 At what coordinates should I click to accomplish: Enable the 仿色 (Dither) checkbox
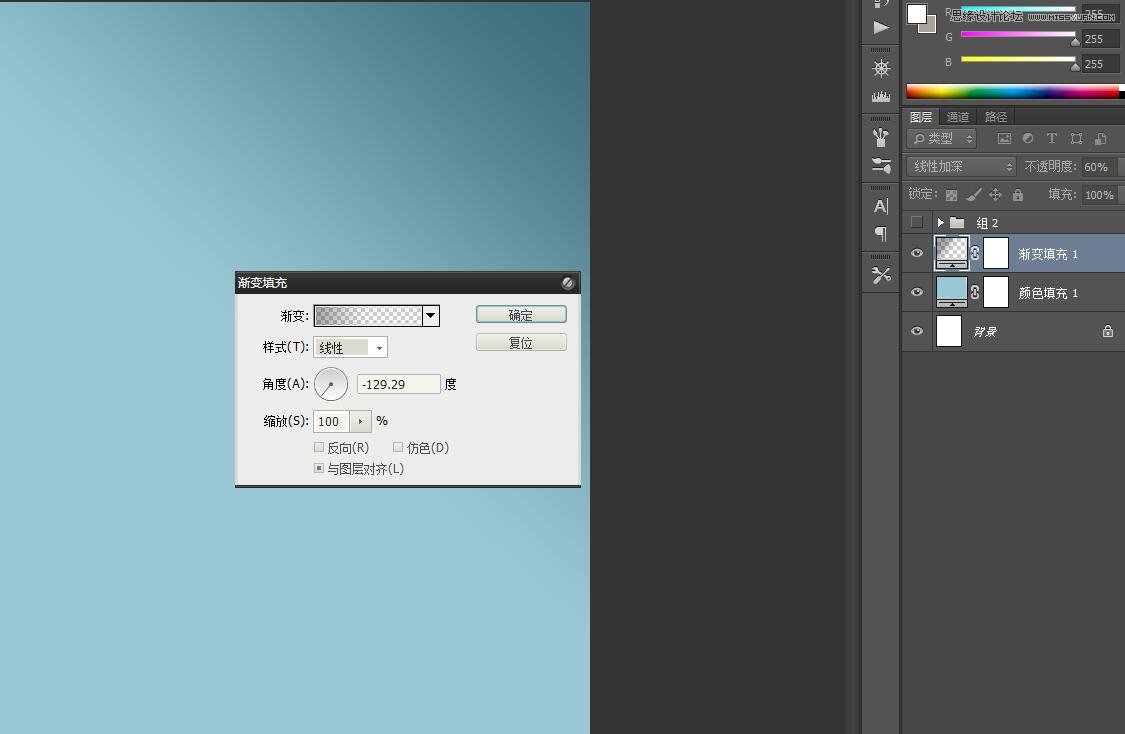pos(398,448)
